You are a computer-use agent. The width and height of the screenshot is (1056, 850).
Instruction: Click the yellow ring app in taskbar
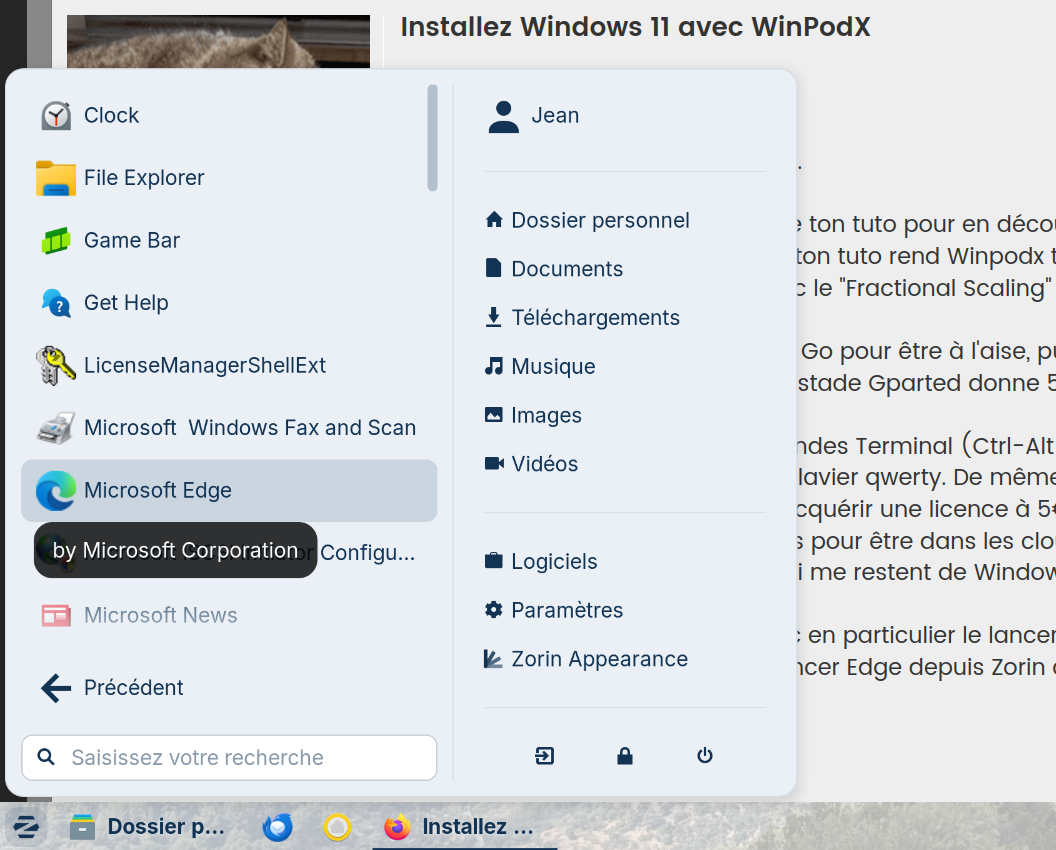coord(337,827)
